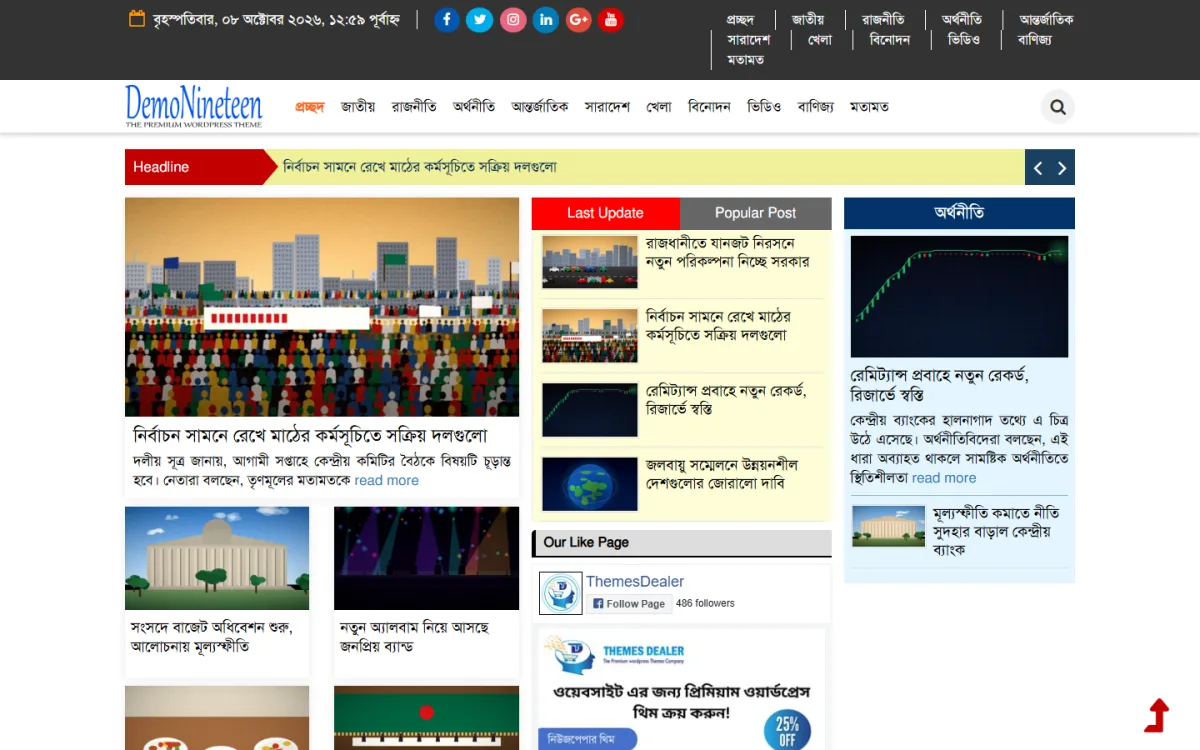Click read more under the featured article
Image resolution: width=1200 pixels, height=750 pixels.
pyautogui.click(x=386, y=480)
